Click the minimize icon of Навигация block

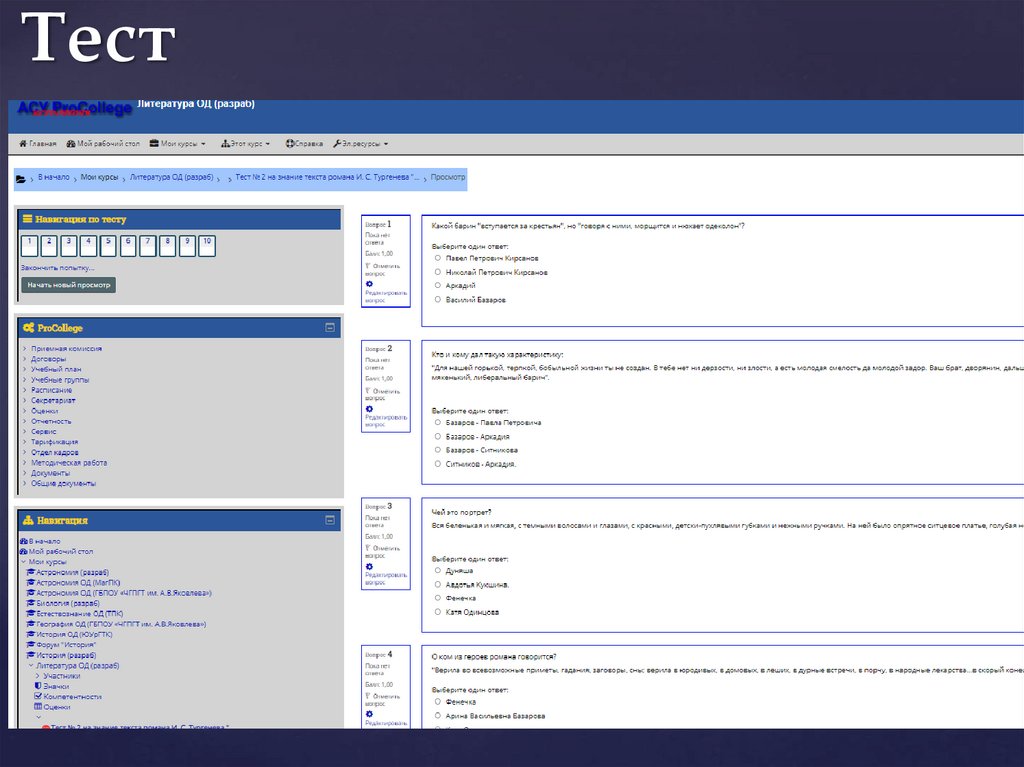(330, 520)
